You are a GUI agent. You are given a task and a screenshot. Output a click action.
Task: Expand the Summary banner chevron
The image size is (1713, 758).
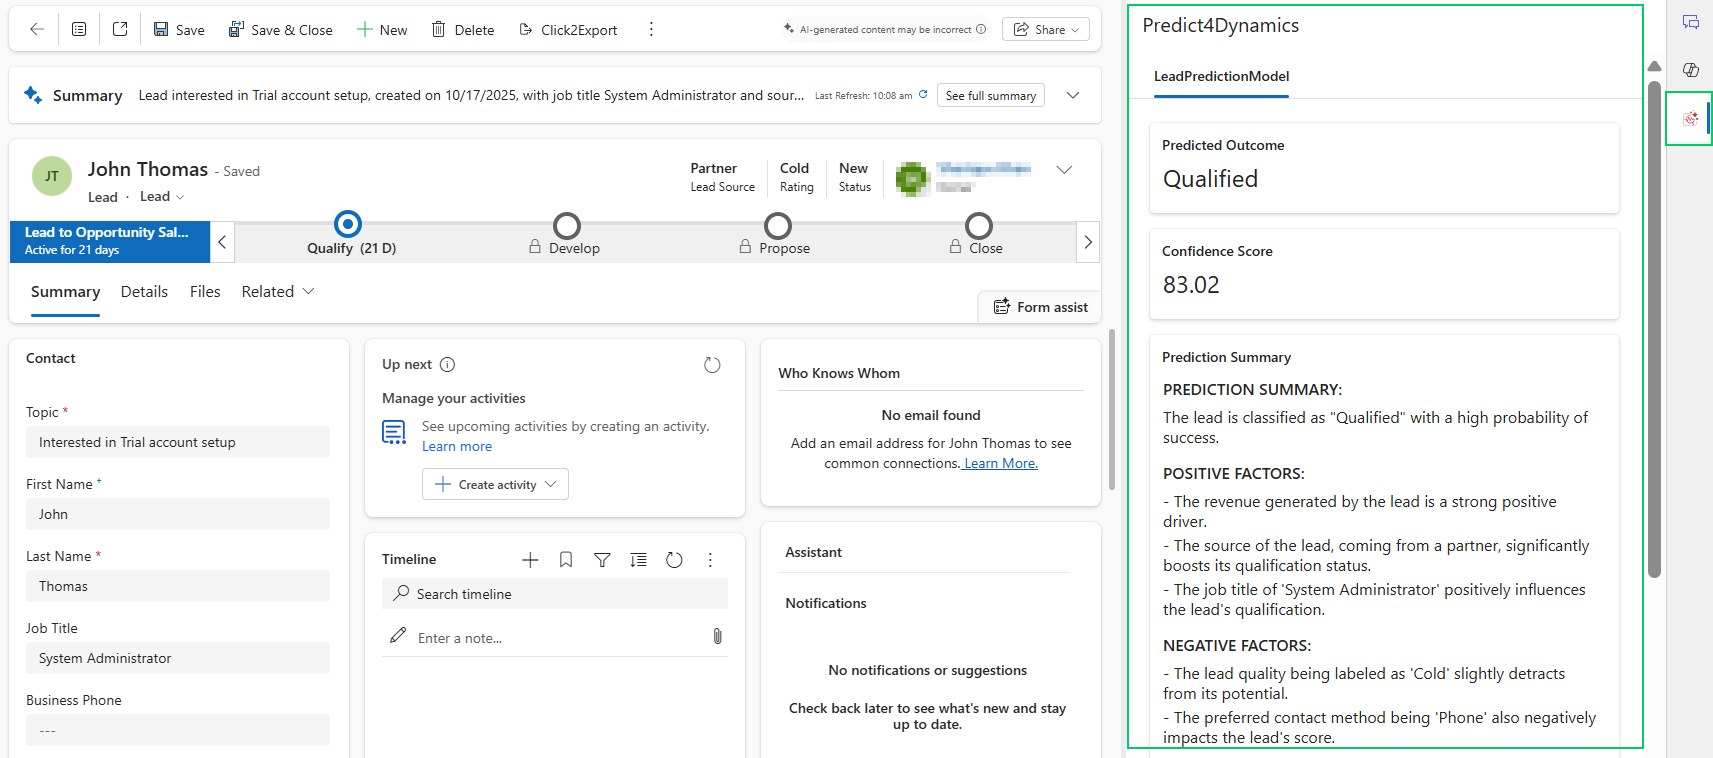tap(1073, 95)
